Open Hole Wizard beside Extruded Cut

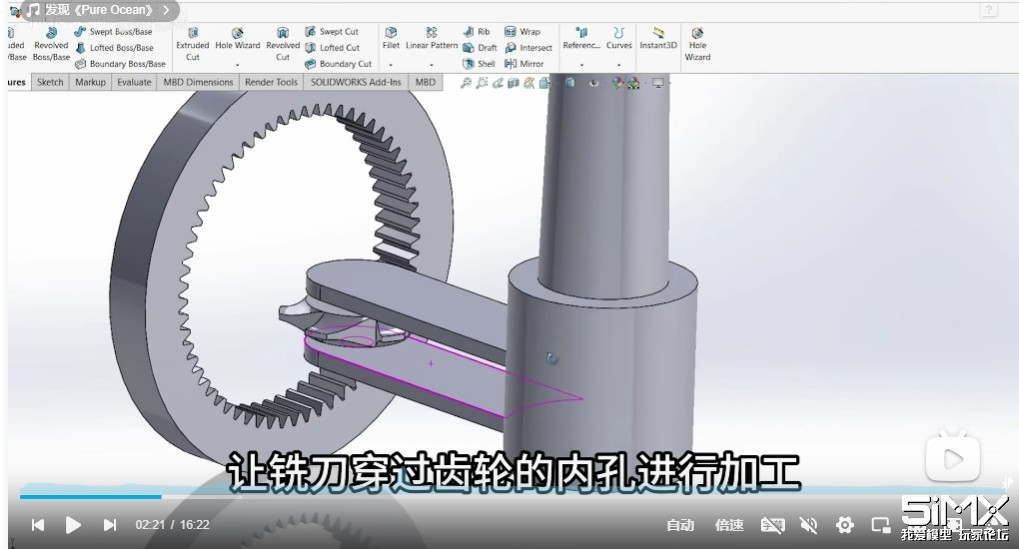click(x=237, y=39)
